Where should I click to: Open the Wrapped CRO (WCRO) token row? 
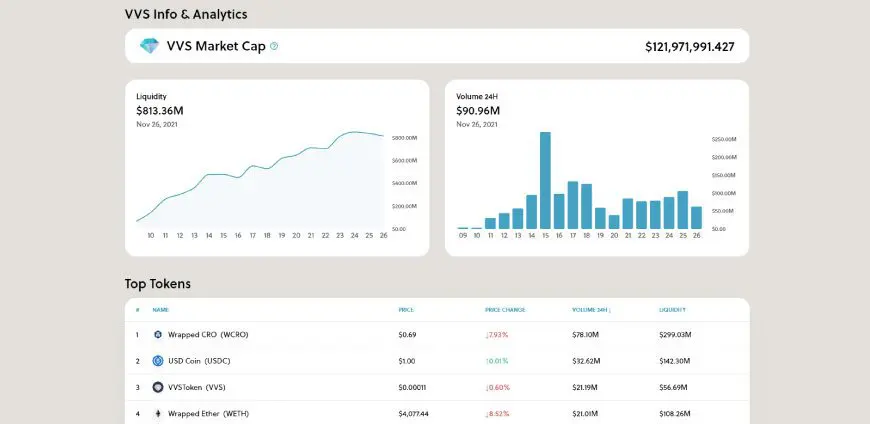437,335
